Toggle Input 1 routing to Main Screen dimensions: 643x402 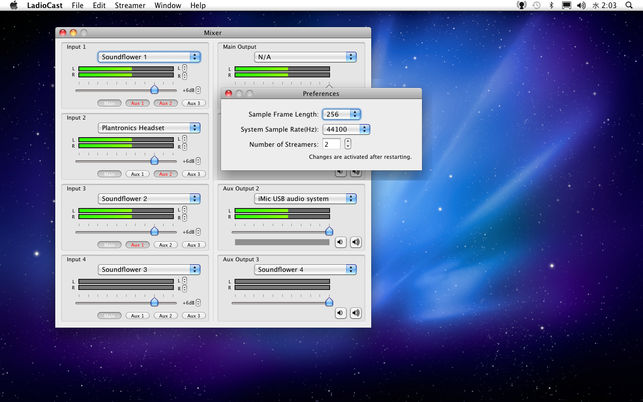[109, 103]
